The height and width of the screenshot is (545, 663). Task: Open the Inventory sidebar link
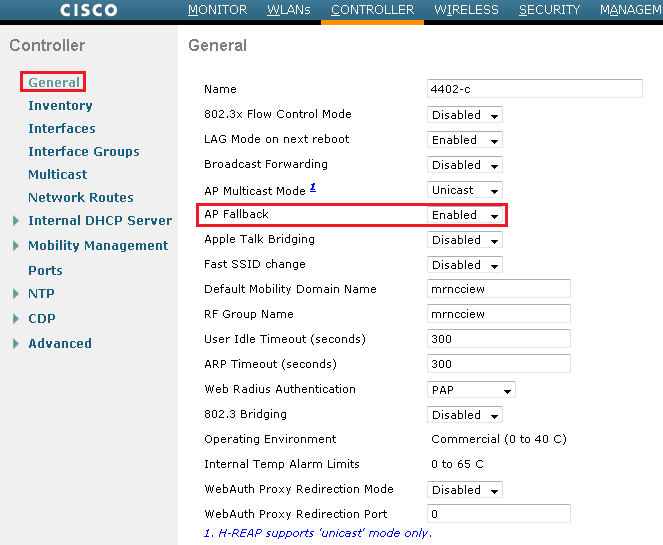(x=60, y=105)
